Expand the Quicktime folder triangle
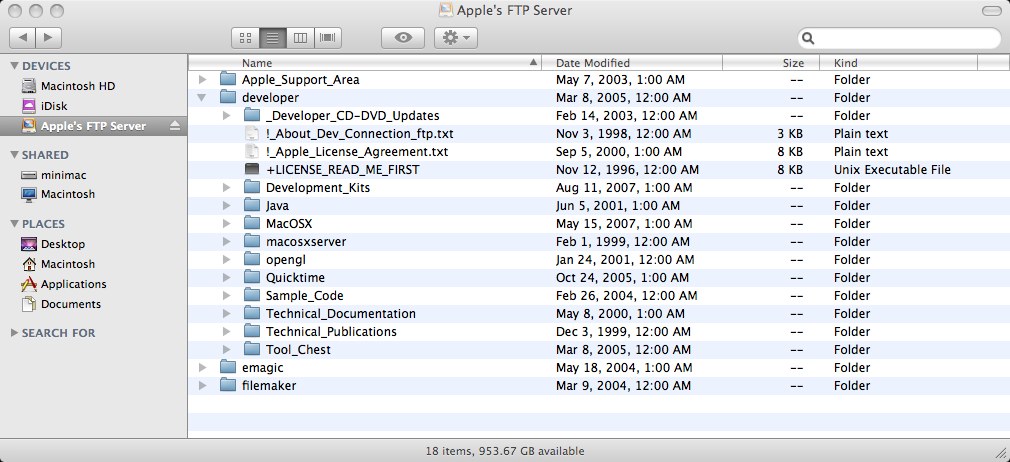This screenshot has width=1010, height=462. click(x=227, y=278)
